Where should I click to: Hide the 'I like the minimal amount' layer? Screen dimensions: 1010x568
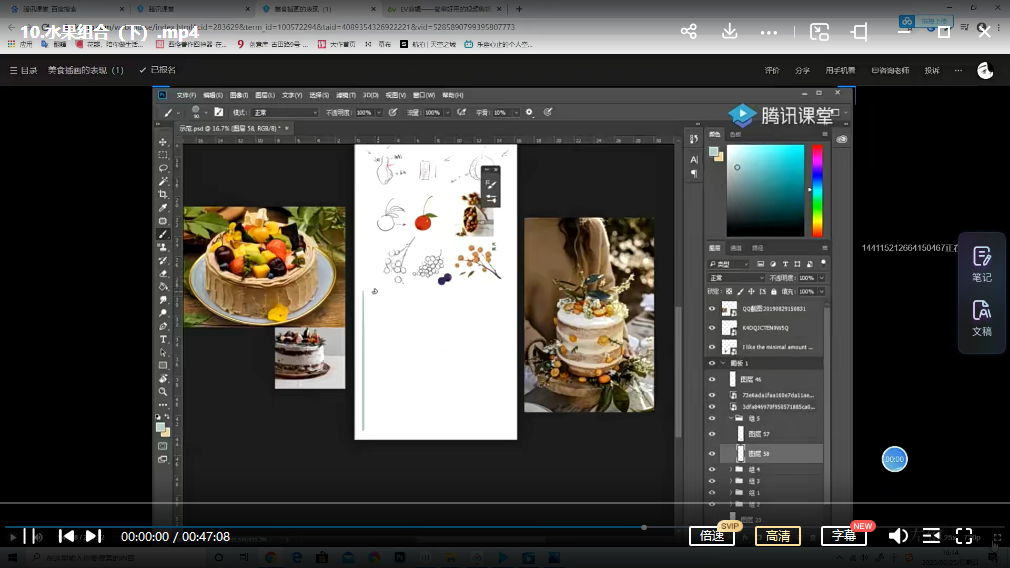point(712,347)
